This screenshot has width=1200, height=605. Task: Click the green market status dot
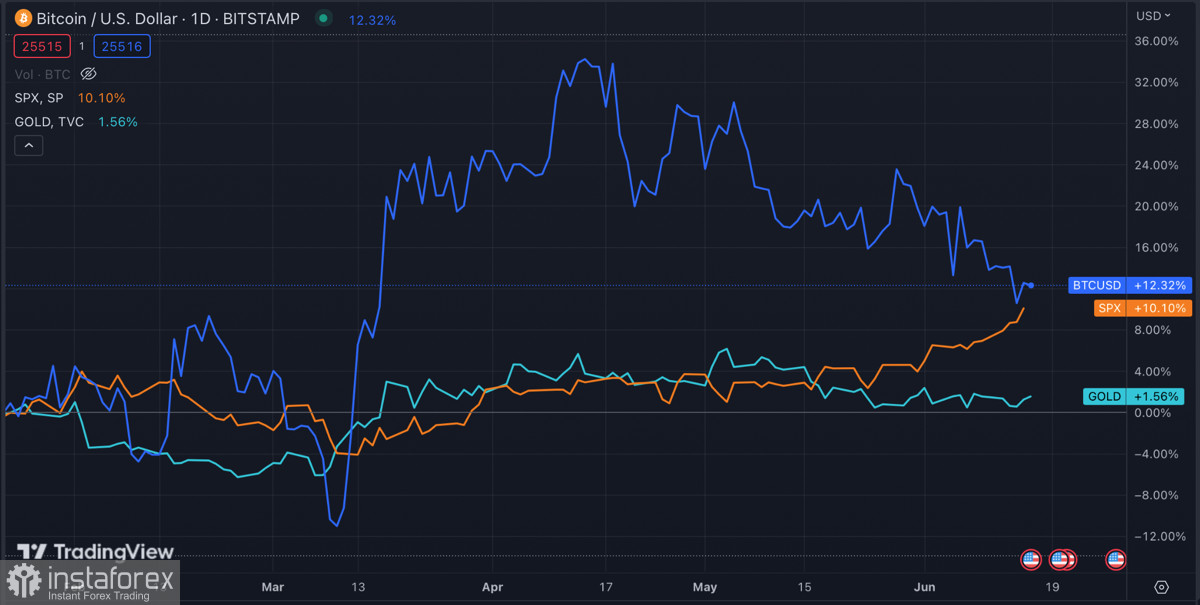click(x=322, y=18)
